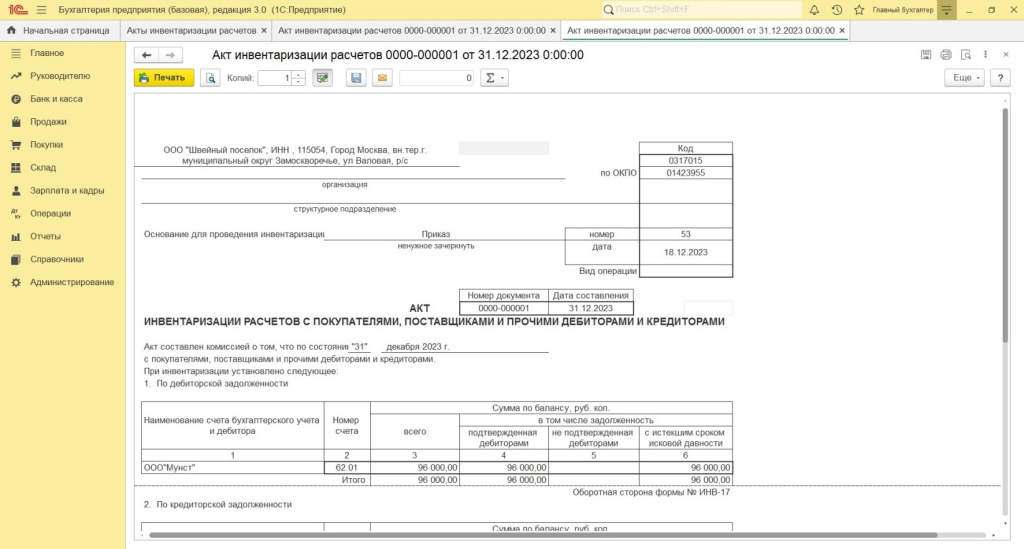Open notifications bell icon
The image size is (1024, 549).
point(814,9)
